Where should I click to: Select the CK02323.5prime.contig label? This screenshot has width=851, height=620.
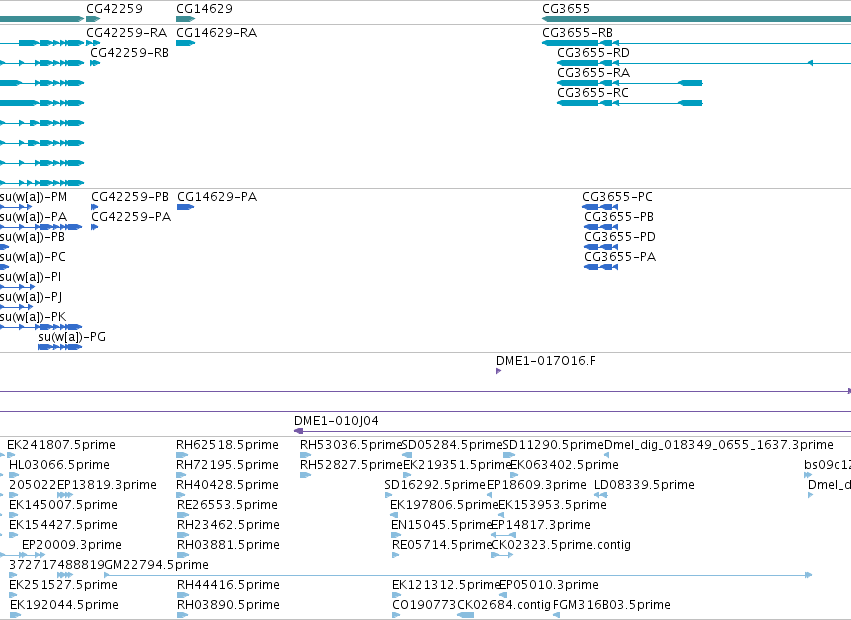coord(561,545)
